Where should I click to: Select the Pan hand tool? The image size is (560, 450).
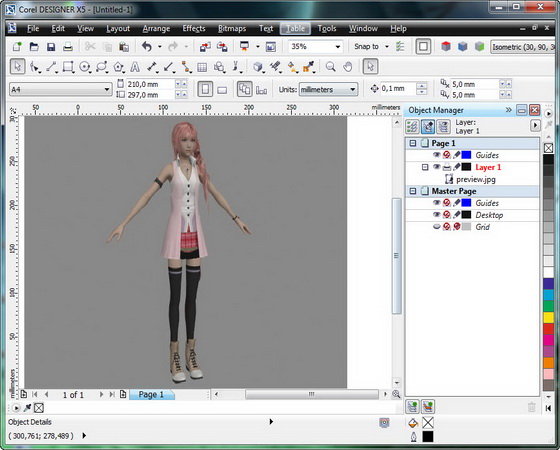click(348, 66)
